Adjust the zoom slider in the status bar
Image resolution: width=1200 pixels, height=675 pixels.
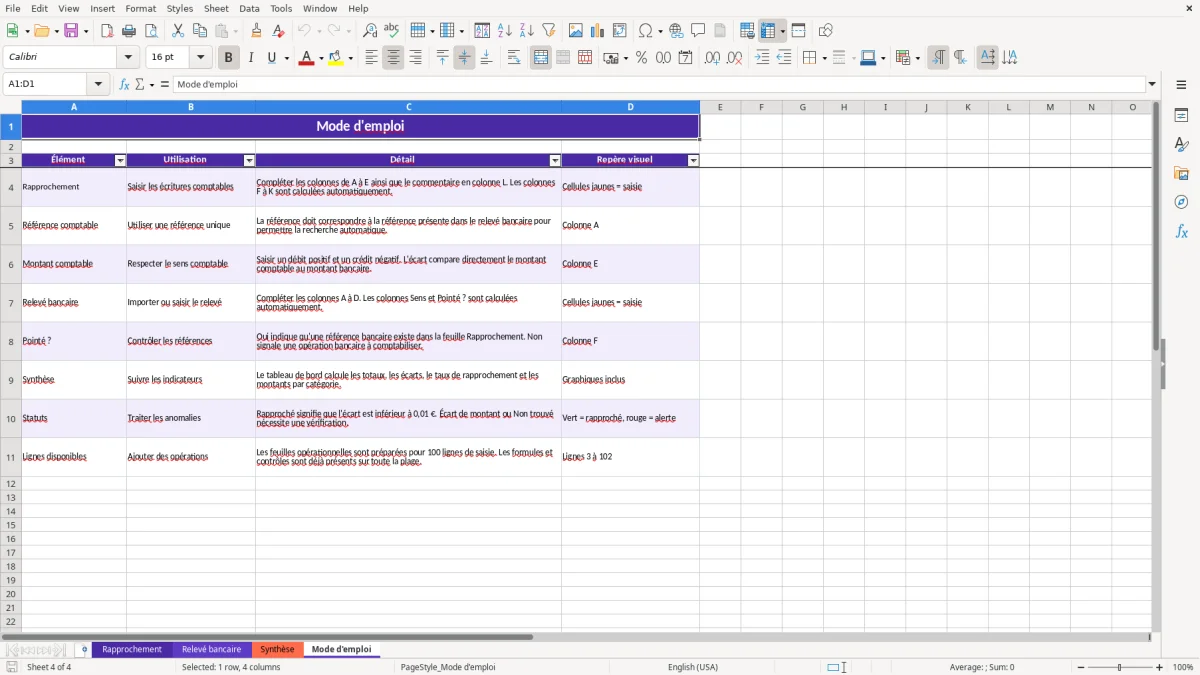click(1119, 667)
